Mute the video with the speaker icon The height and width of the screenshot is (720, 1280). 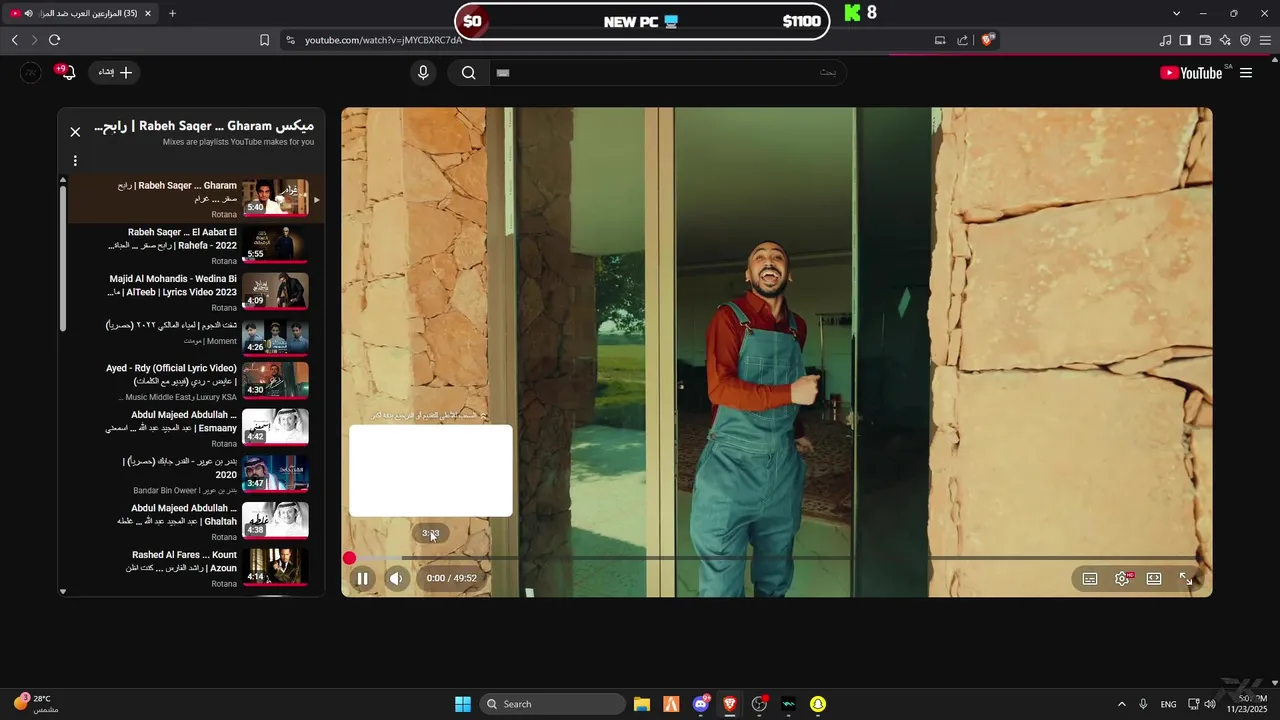(x=397, y=578)
